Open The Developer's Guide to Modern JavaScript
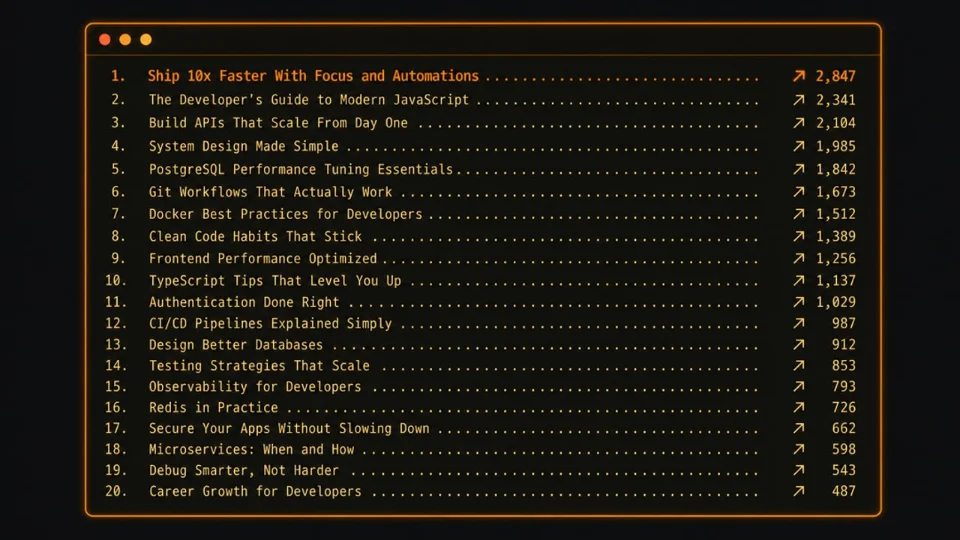The height and width of the screenshot is (540, 960). coord(309,100)
